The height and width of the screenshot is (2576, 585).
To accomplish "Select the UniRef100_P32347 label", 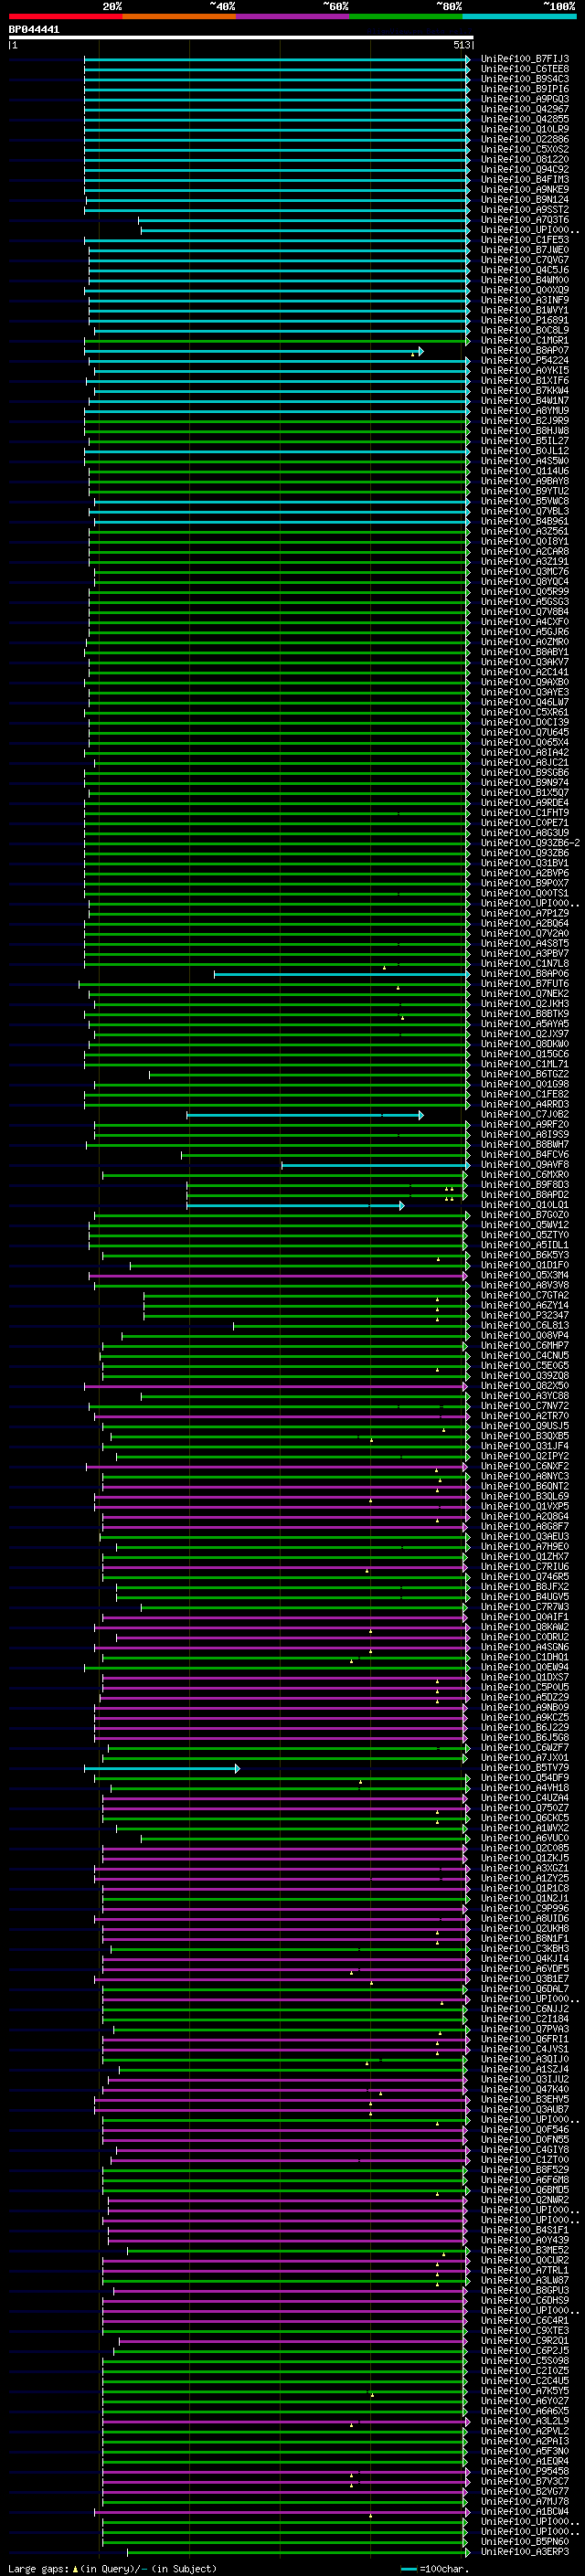I will (525, 1315).
